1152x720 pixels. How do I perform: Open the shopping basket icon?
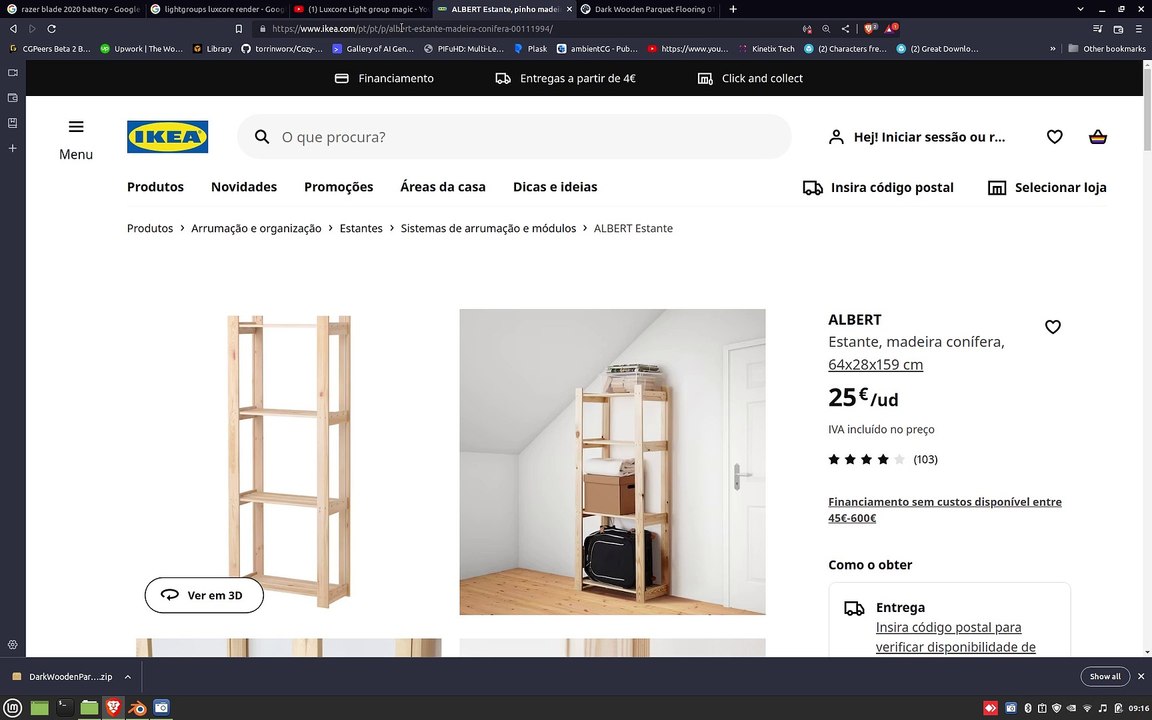click(x=1098, y=137)
